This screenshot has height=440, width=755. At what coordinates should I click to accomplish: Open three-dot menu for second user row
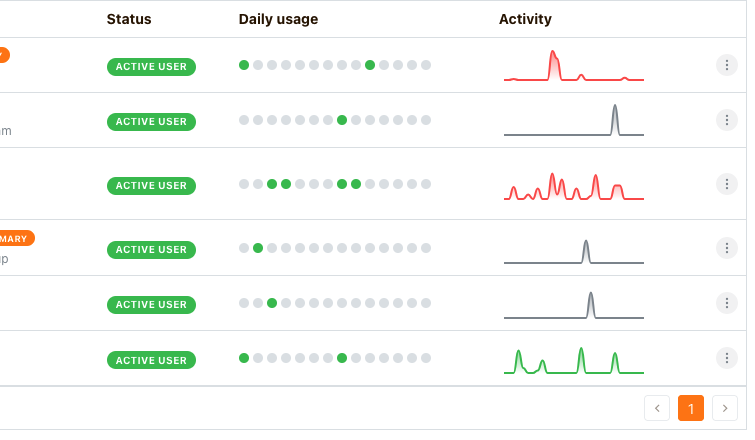pyautogui.click(x=727, y=121)
